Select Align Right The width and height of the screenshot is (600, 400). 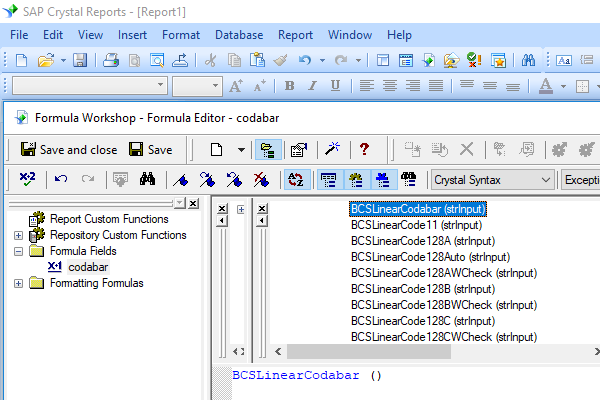[413, 85]
